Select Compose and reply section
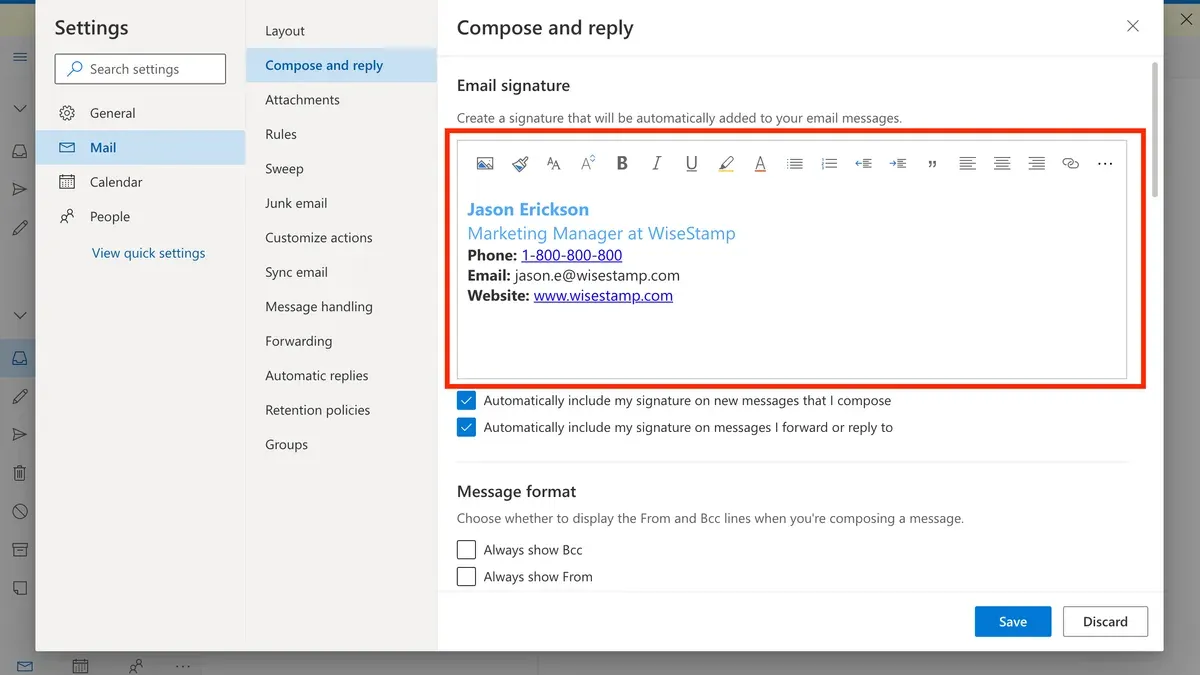Image resolution: width=1200 pixels, height=675 pixels. [x=341, y=65]
